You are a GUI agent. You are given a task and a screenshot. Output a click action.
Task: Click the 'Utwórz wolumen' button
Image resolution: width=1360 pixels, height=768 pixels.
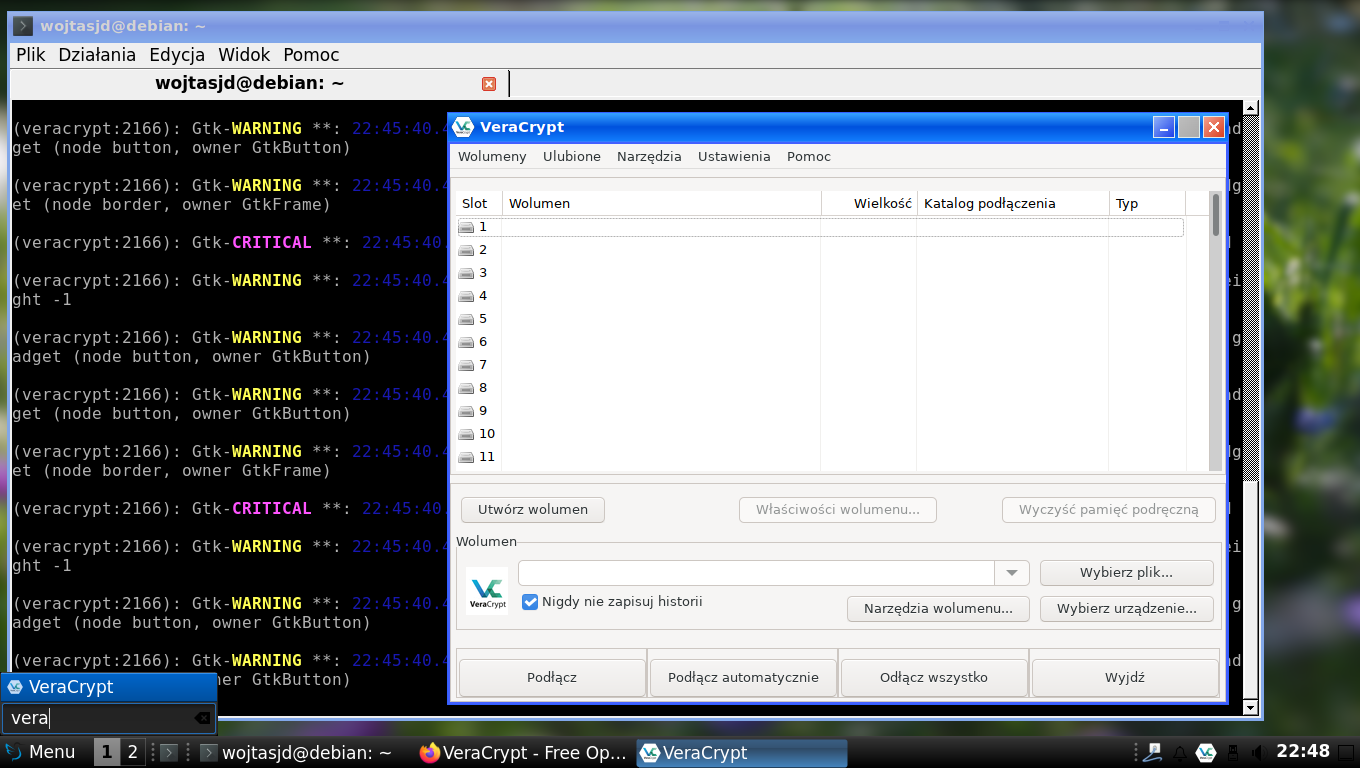[x=533, y=510]
